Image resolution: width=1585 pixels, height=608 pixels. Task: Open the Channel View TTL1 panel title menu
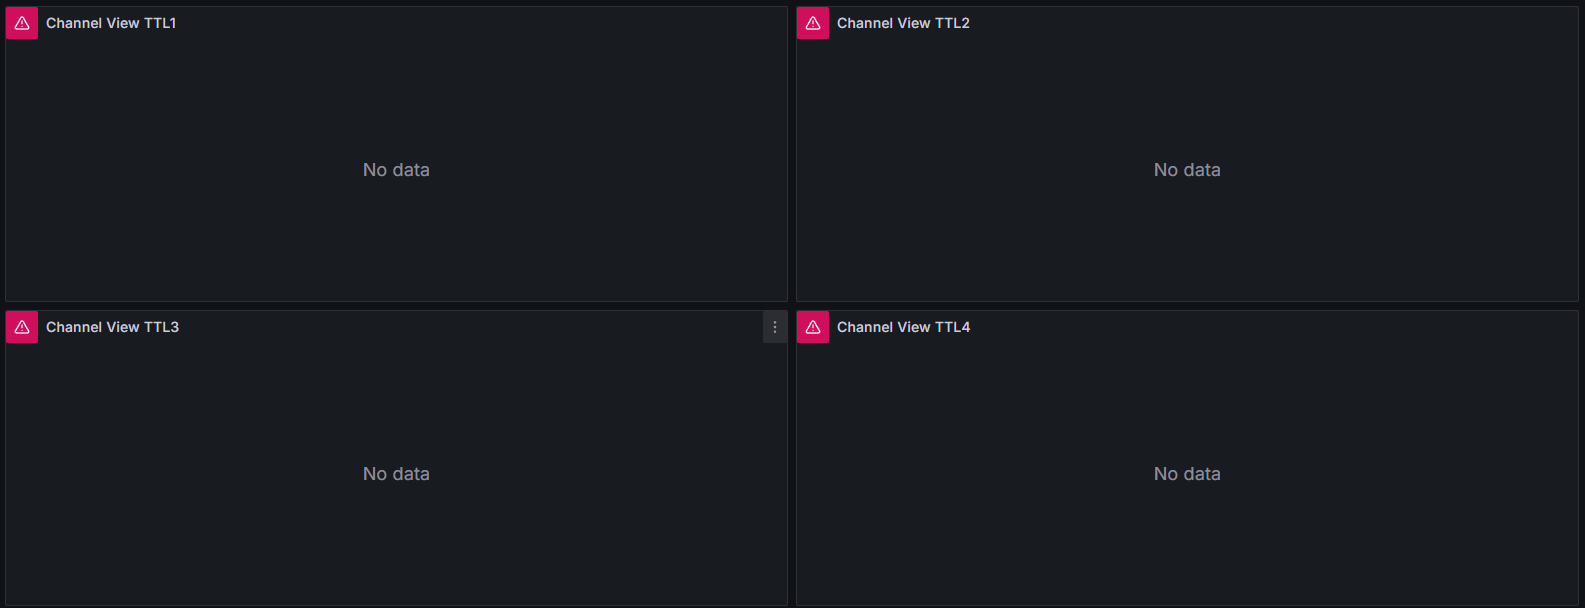111,22
